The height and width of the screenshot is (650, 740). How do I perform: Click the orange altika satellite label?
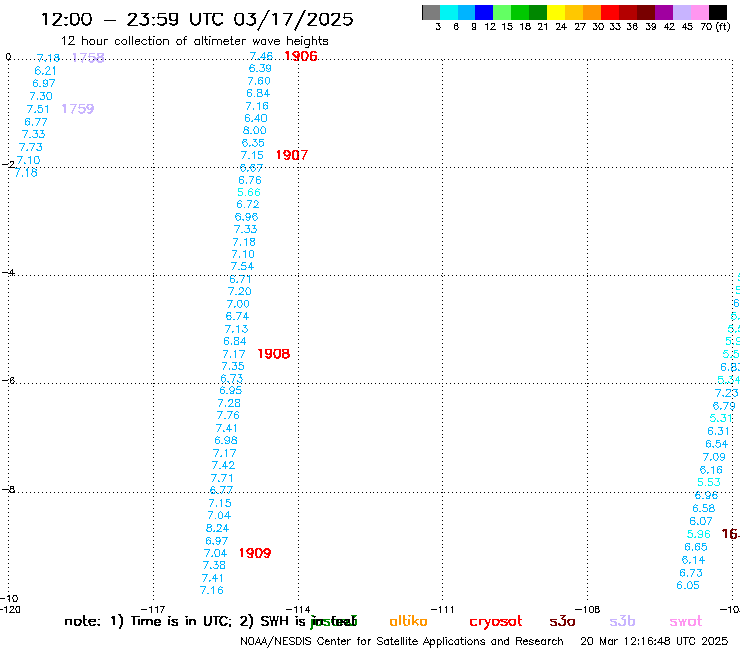[408, 621]
